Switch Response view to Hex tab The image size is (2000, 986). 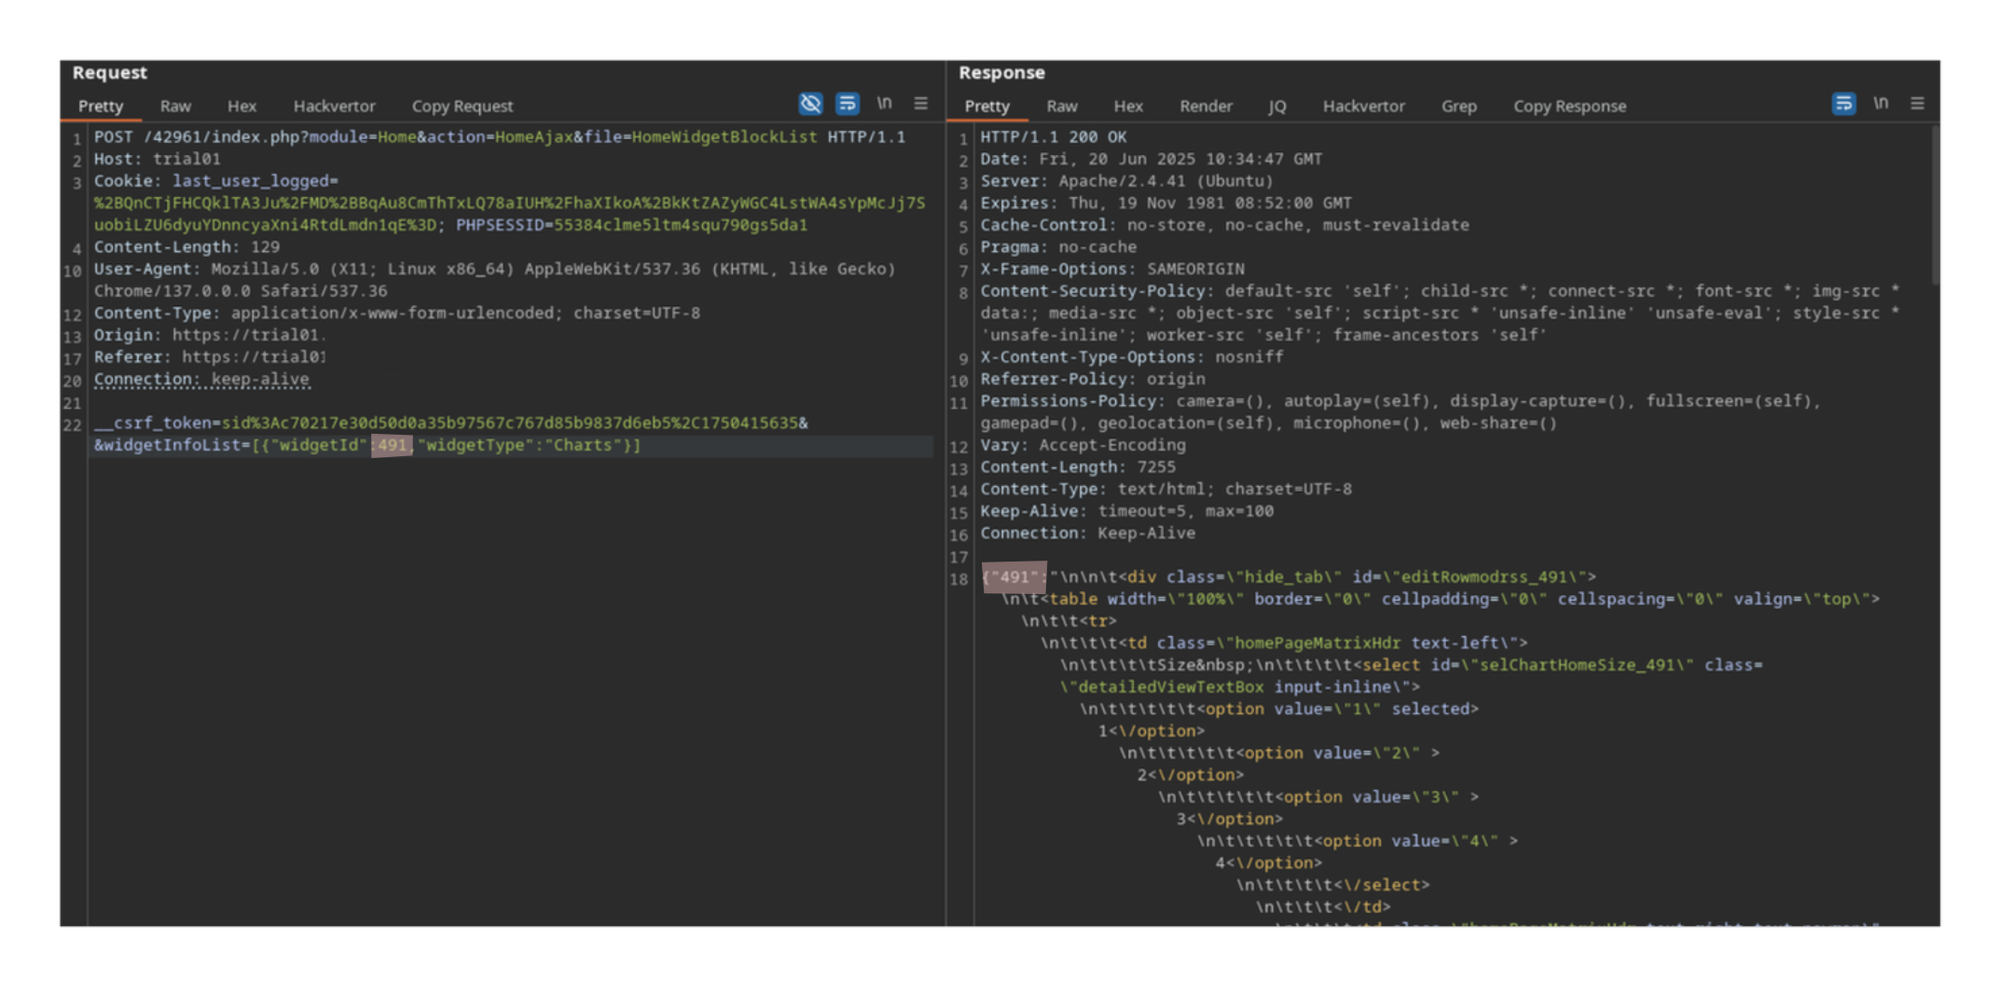[1128, 106]
